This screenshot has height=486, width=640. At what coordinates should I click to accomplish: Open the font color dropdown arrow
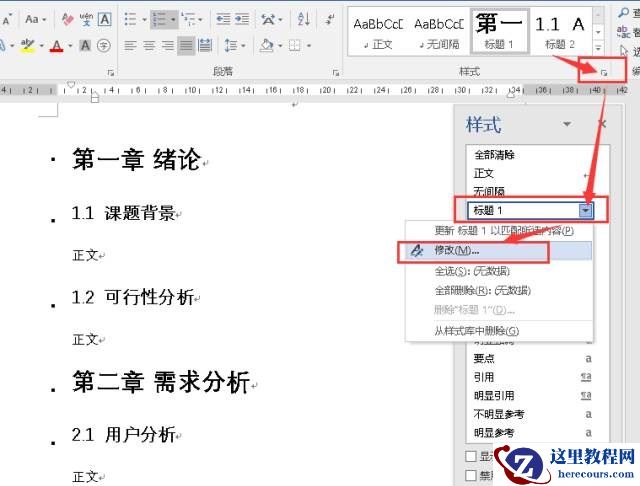[70, 46]
